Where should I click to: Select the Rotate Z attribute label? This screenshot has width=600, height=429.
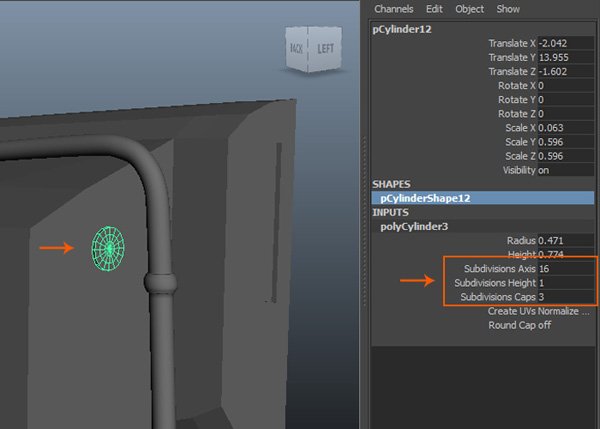(x=517, y=114)
